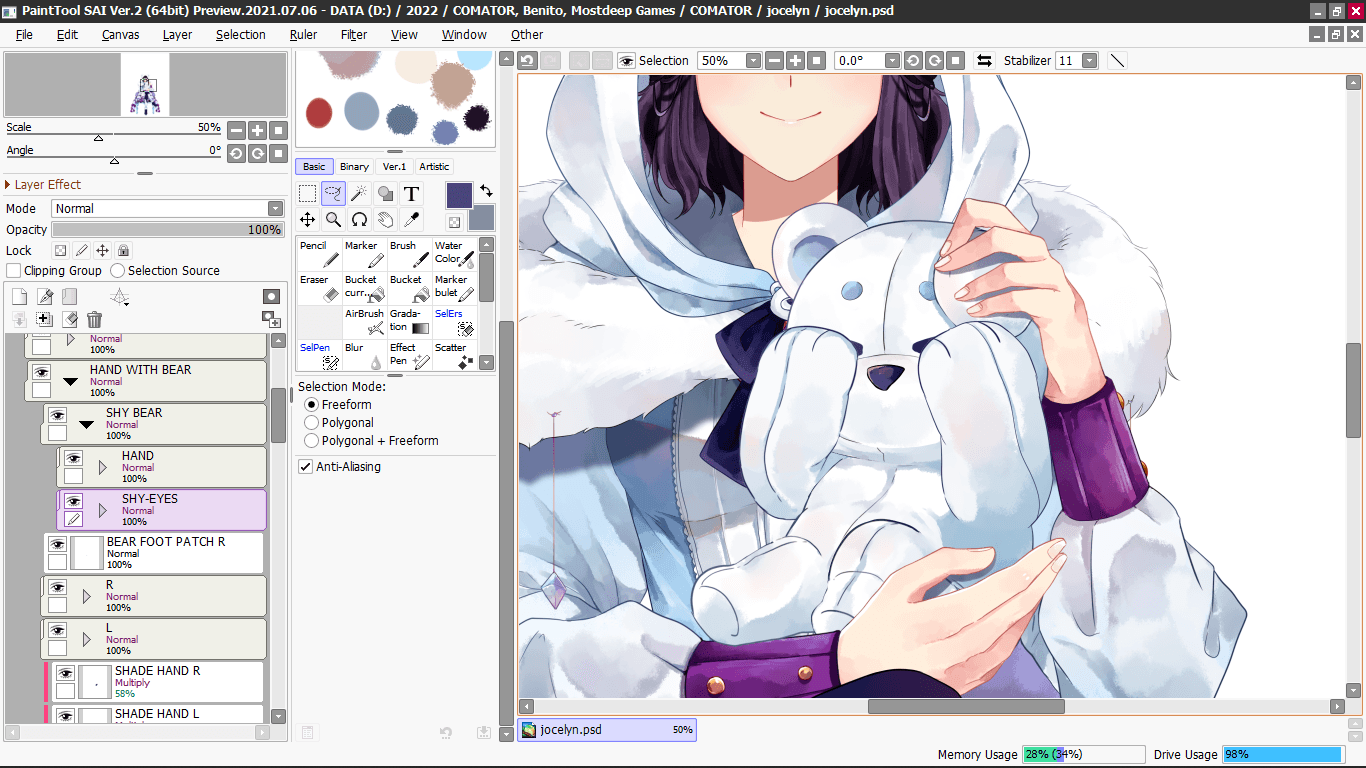
Task: Select the Shape tool
Action: point(385,194)
